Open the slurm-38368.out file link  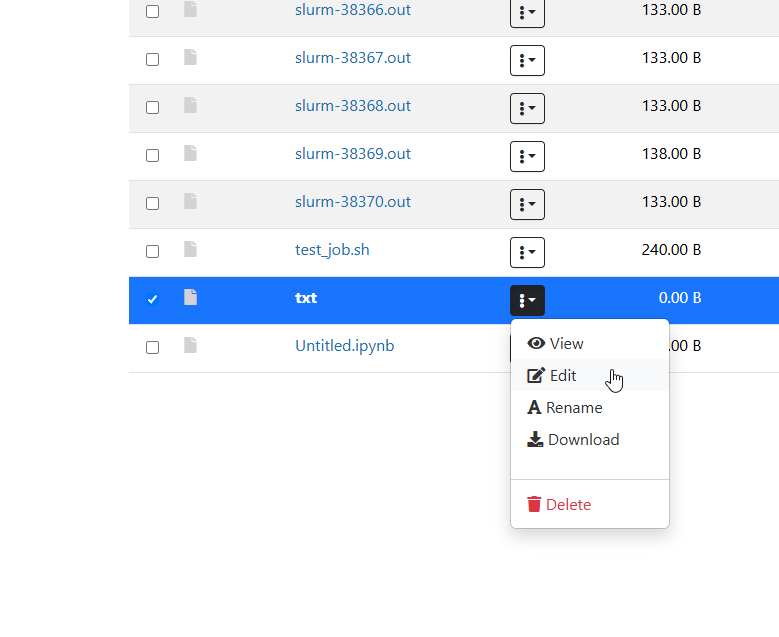coord(353,106)
